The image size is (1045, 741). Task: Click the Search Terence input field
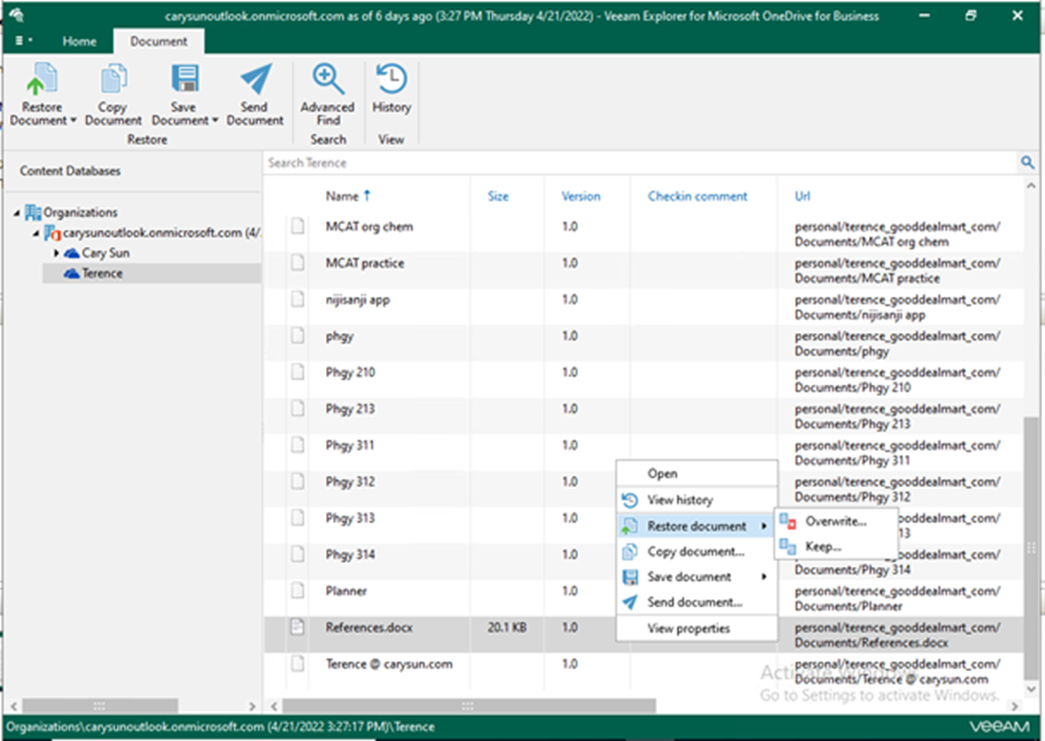click(x=640, y=163)
